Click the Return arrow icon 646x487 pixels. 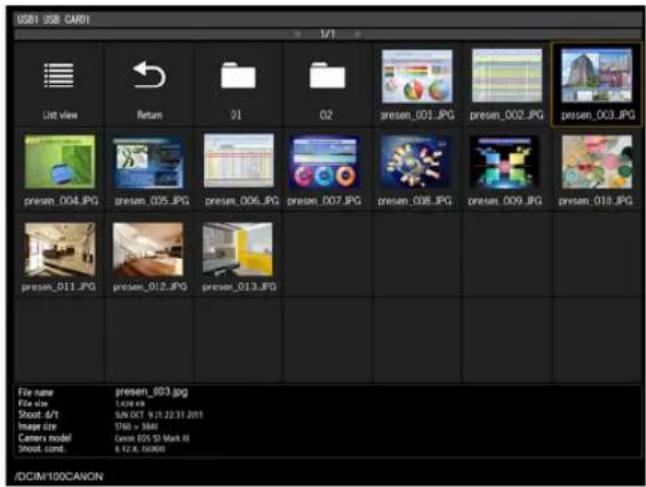coord(149,75)
